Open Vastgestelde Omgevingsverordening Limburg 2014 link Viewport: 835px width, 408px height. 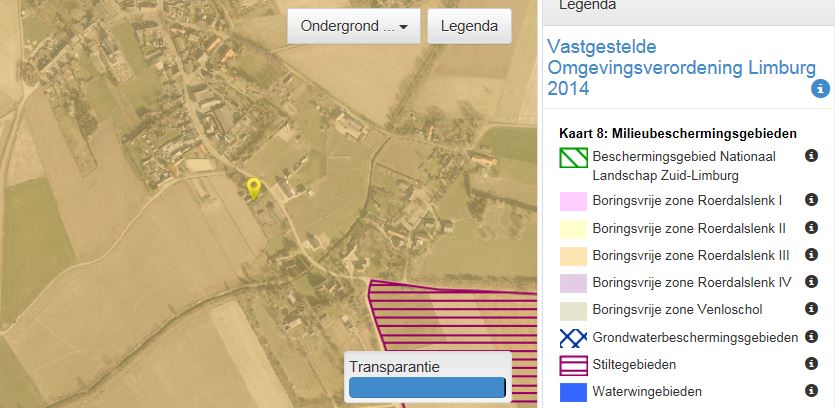681,68
